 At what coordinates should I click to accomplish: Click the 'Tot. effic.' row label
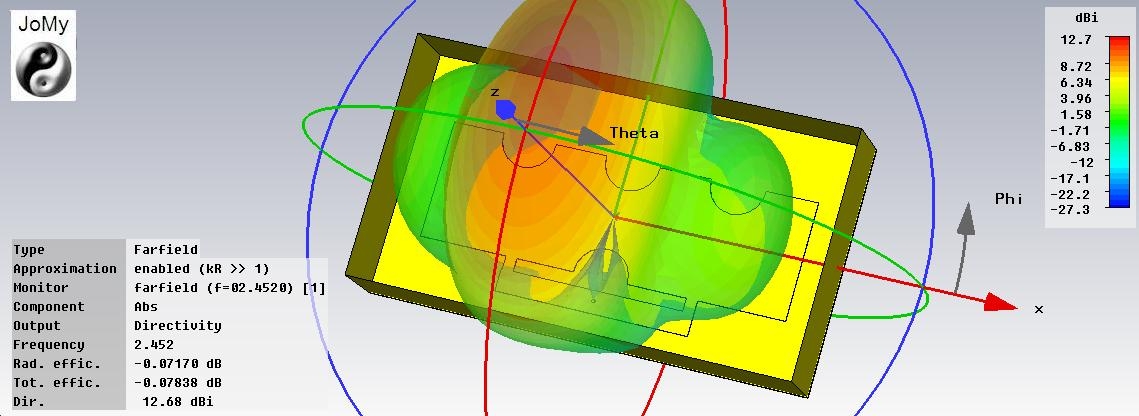pyautogui.click(x=57, y=382)
